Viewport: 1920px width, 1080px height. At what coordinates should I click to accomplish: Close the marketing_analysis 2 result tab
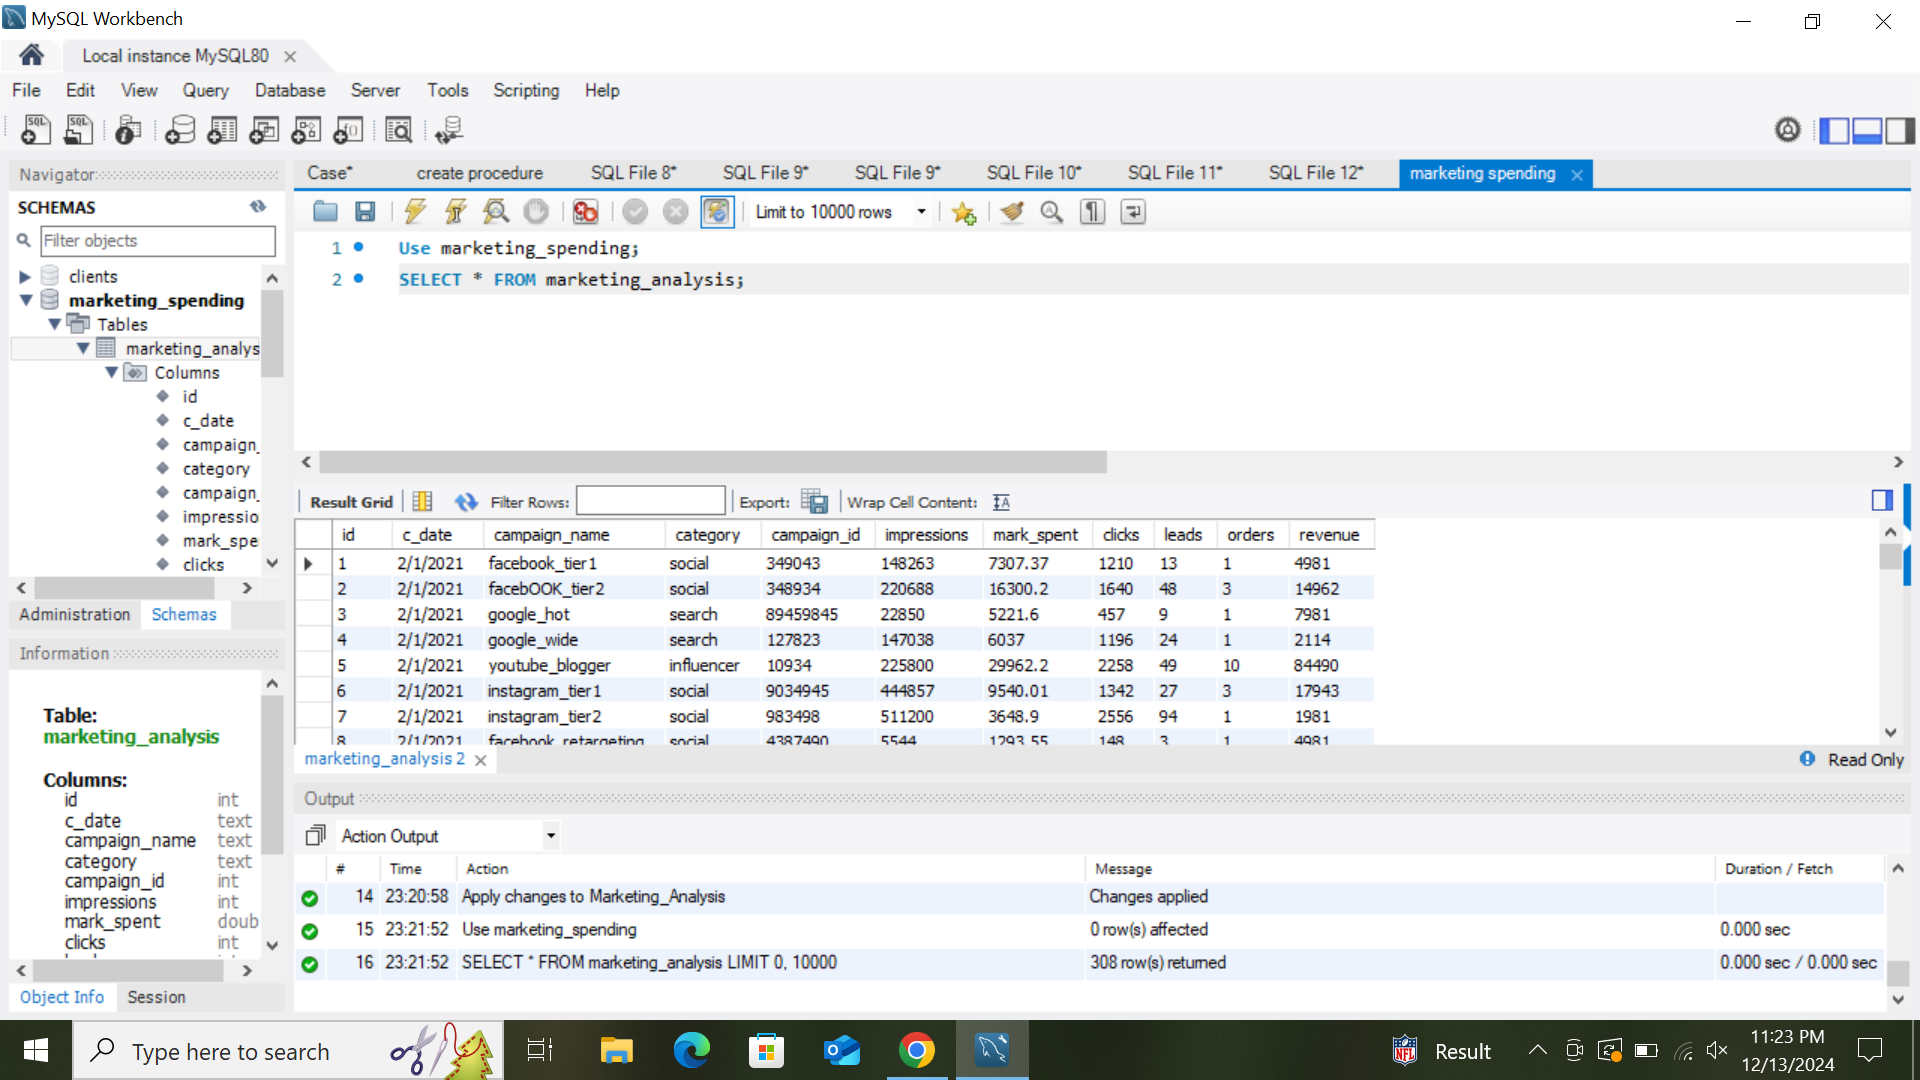(481, 760)
